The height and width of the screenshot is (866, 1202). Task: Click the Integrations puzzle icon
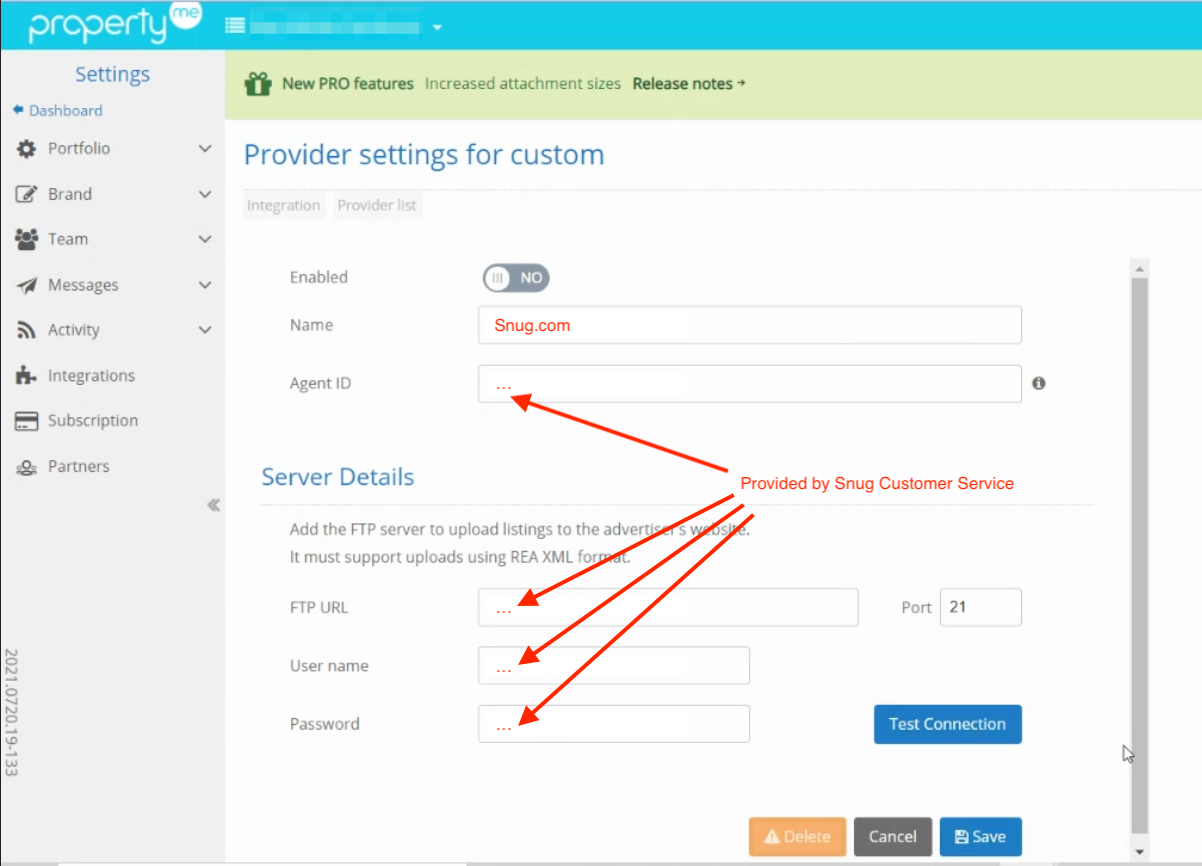point(26,376)
